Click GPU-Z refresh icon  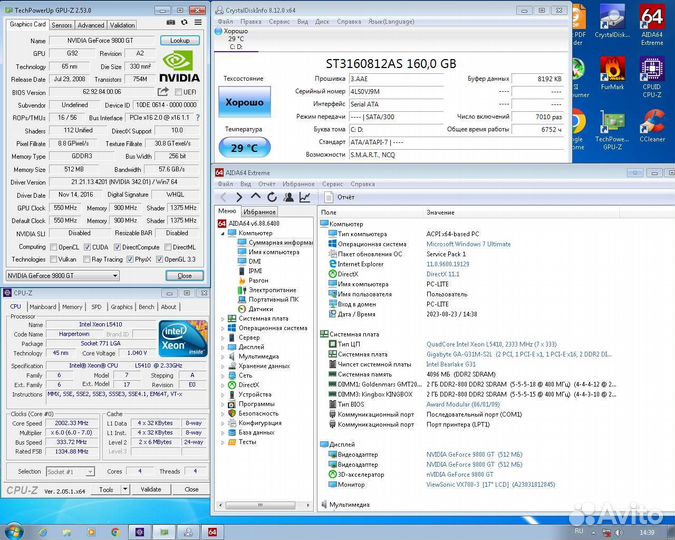click(x=184, y=22)
